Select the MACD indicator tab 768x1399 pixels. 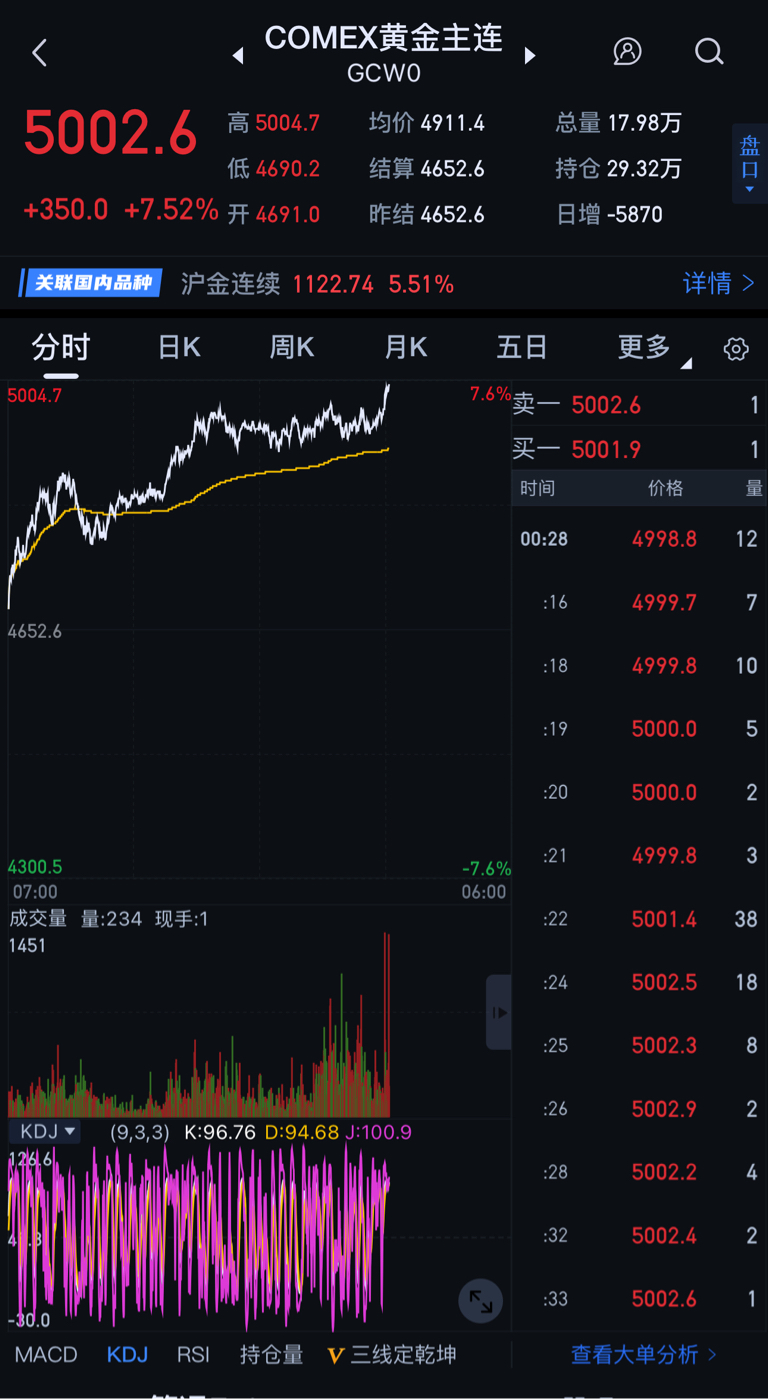point(46,1355)
